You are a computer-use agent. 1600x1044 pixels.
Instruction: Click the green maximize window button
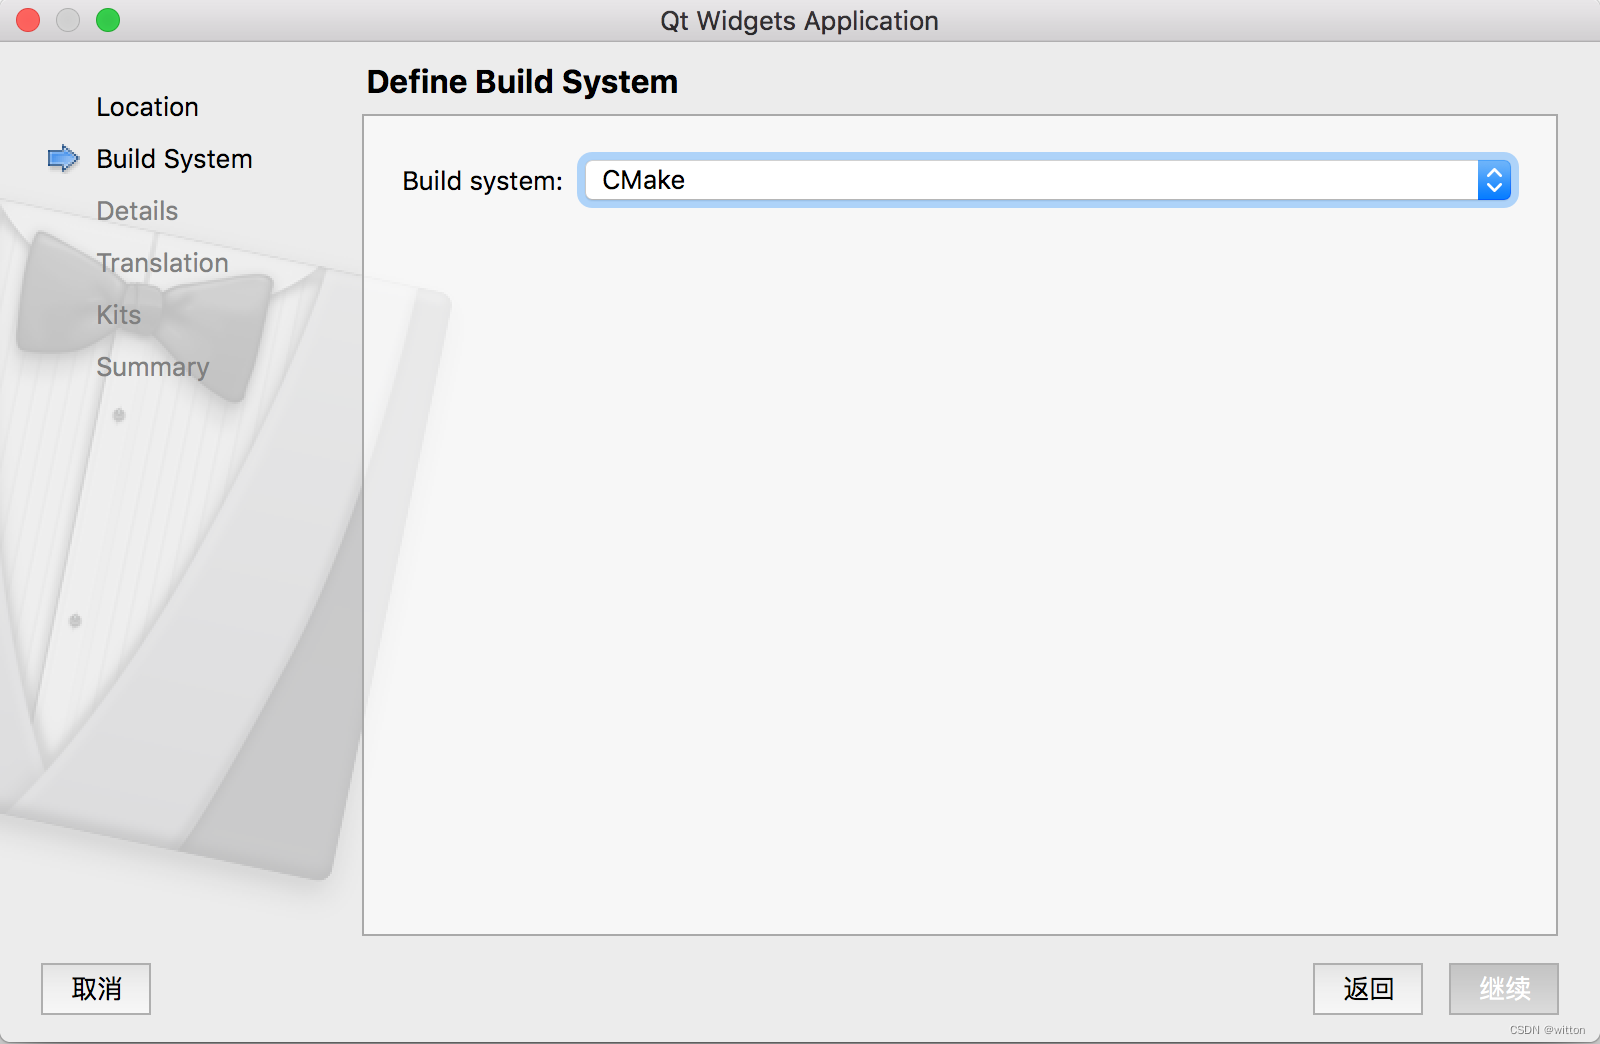point(108,20)
